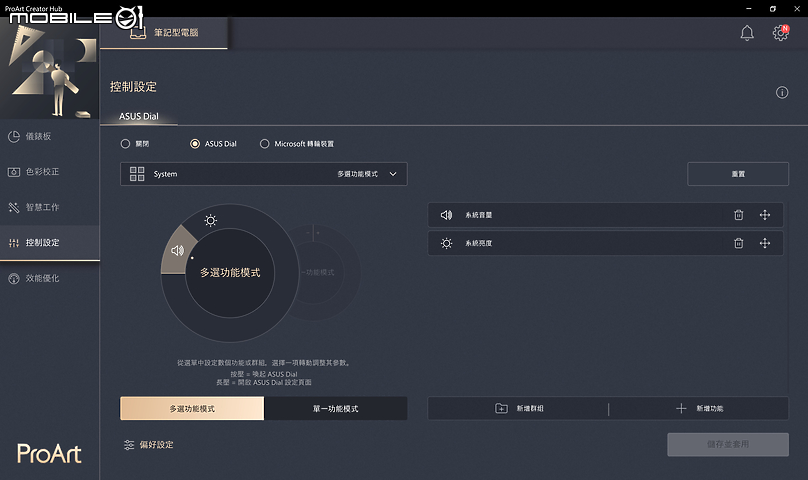Click 新增群組 to add a group

(x=519, y=408)
